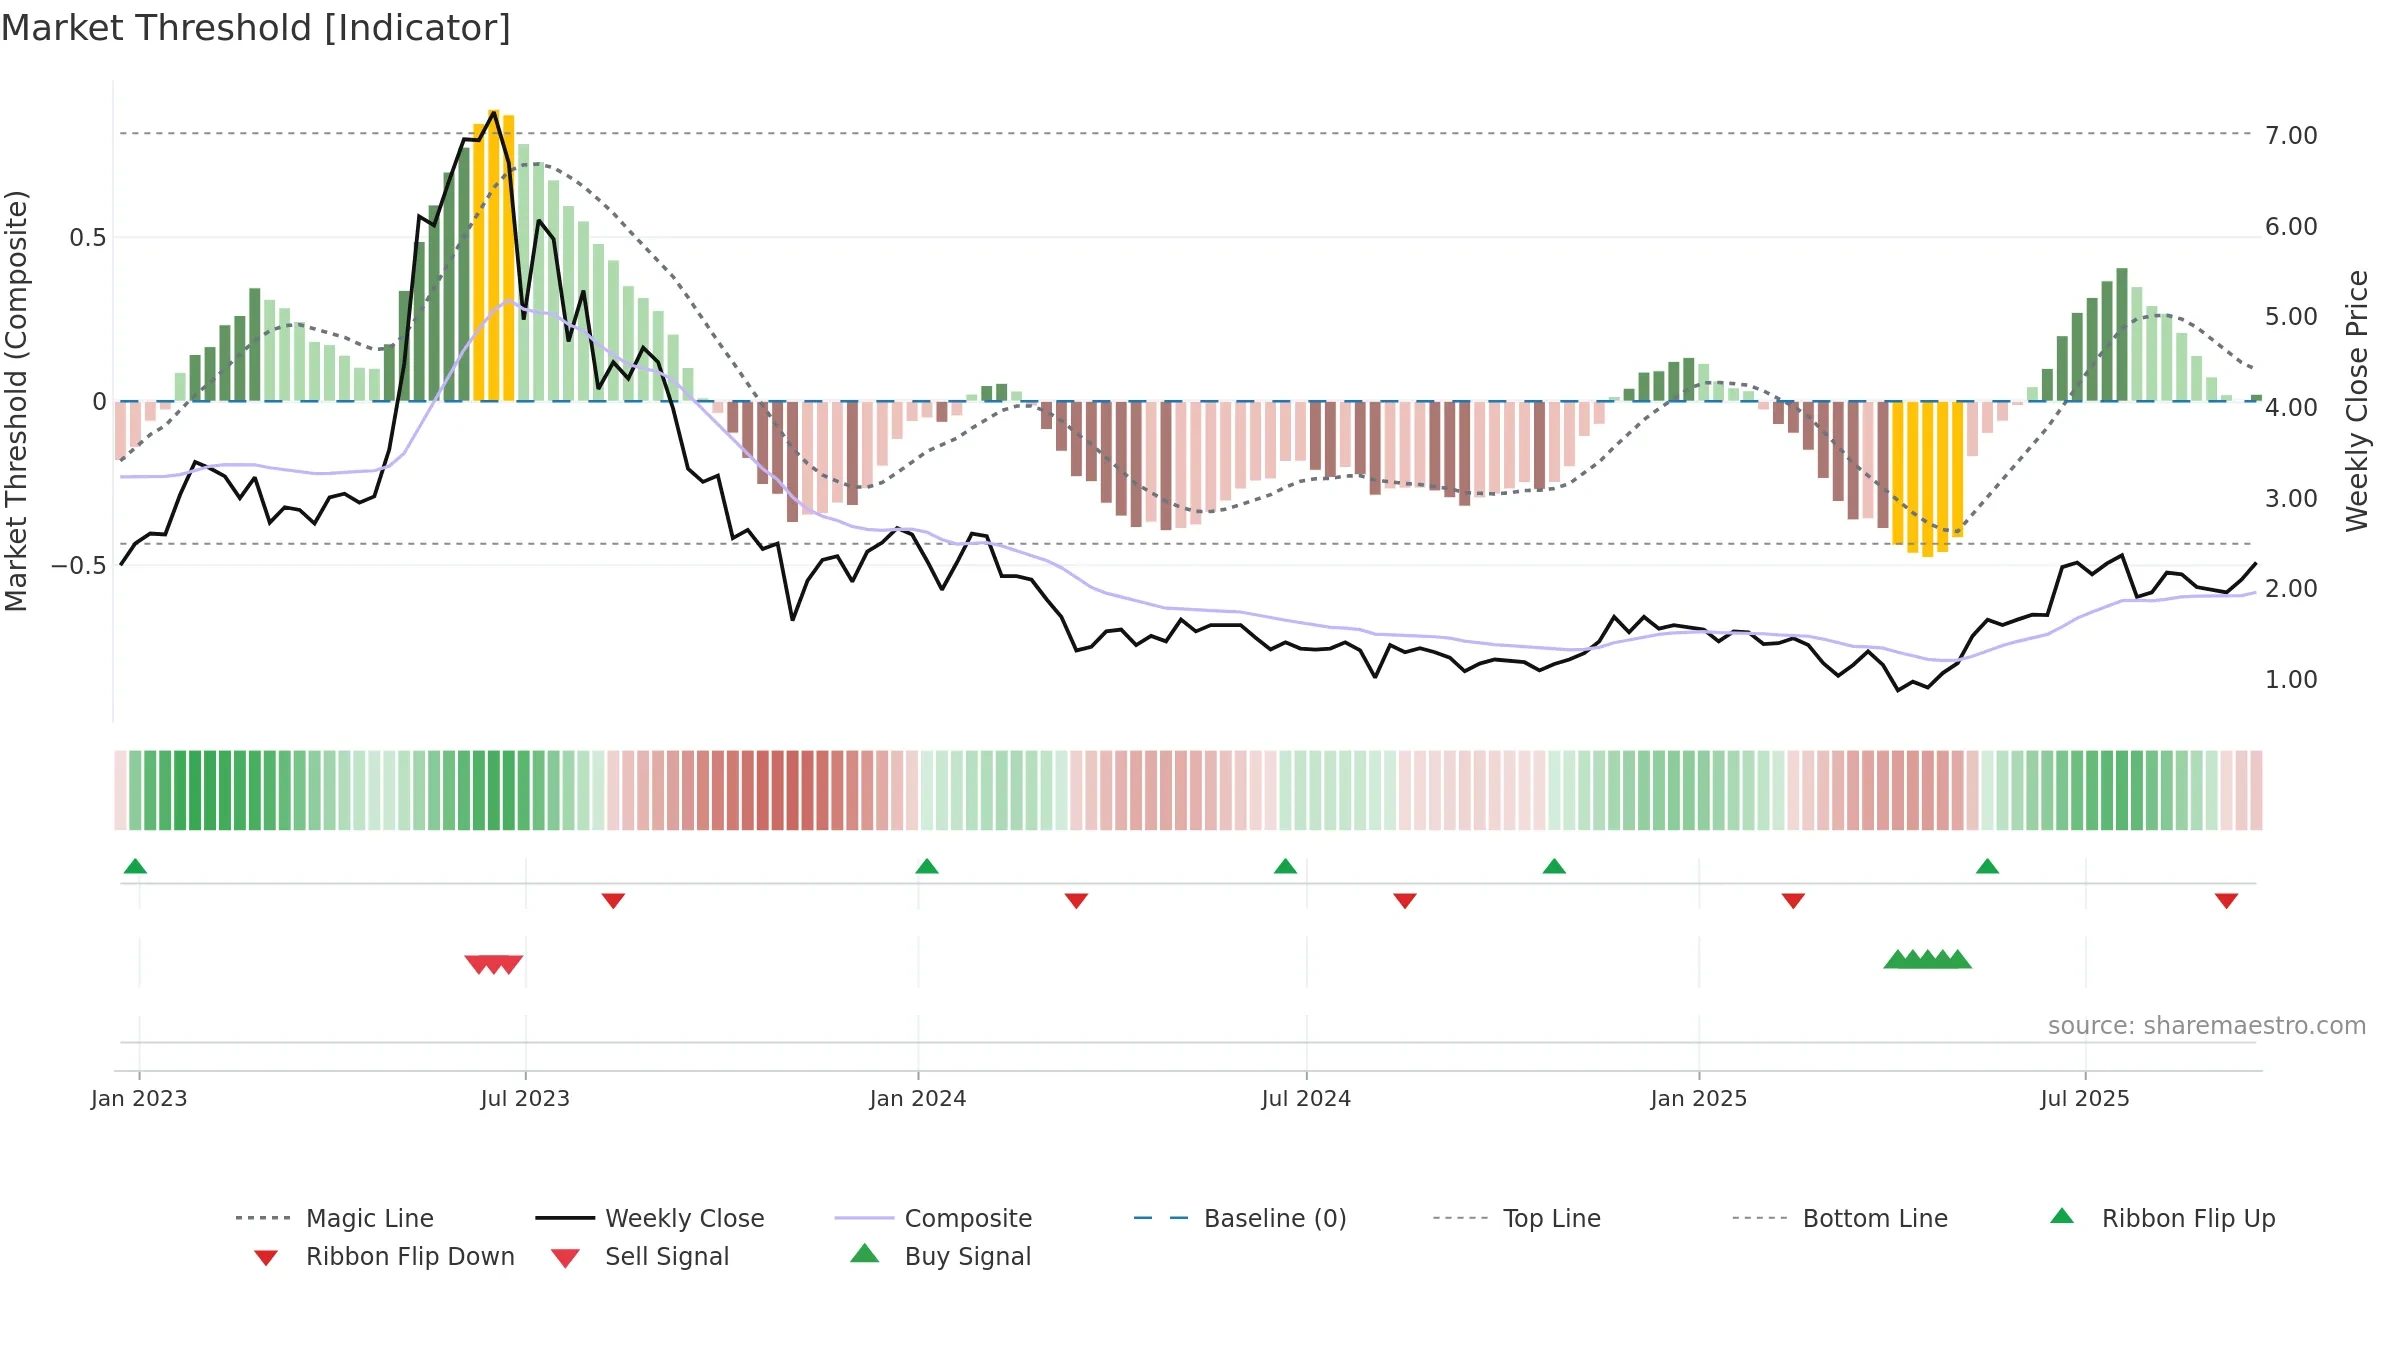Screen dimensions: 2400x1350
Task: Click the green triangle icon in Ribbon Flip Up legend
Action: [x=2062, y=1216]
